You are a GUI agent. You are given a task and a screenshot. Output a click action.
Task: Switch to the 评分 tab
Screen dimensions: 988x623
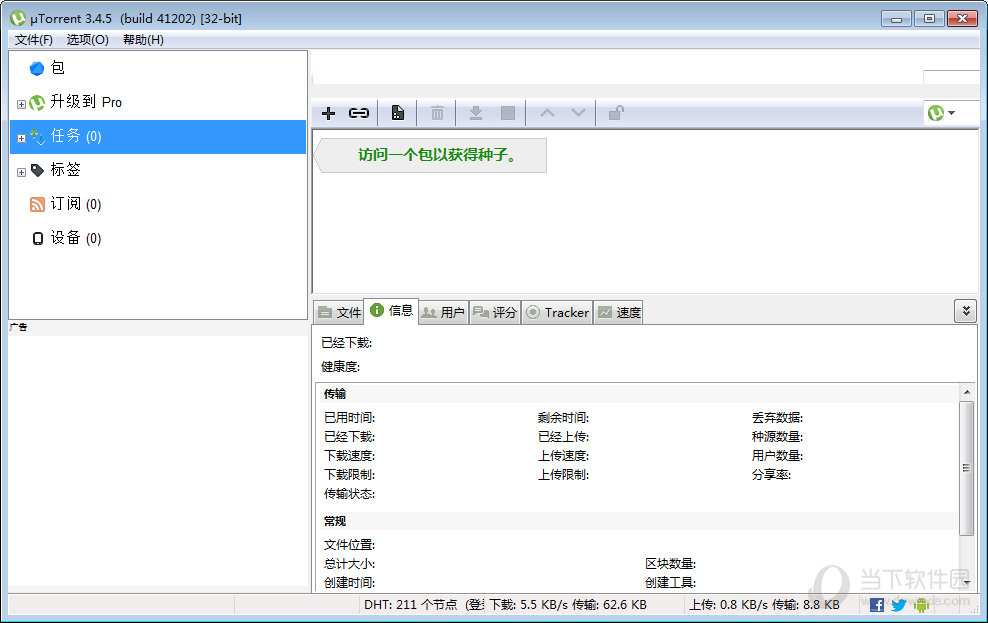coord(495,312)
